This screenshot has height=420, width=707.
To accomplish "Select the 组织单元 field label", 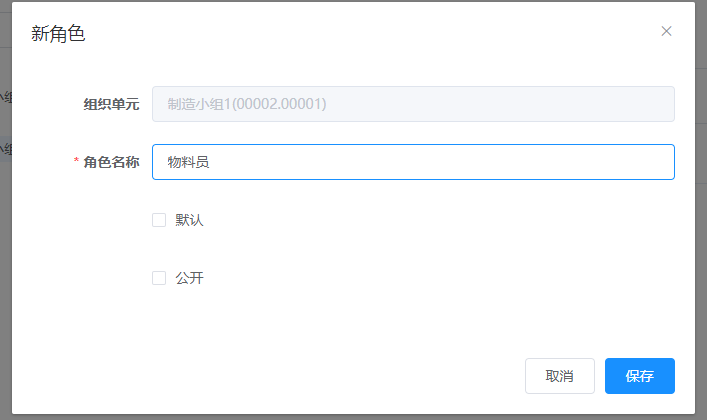I will pos(111,104).
